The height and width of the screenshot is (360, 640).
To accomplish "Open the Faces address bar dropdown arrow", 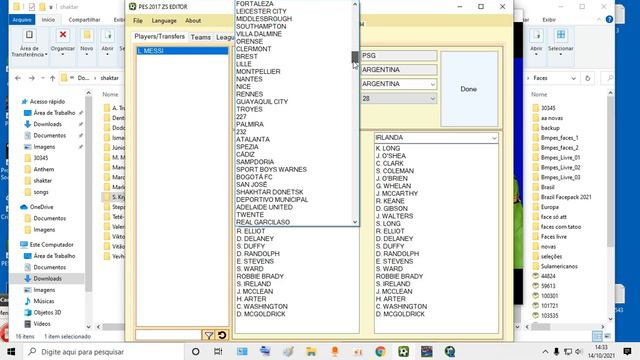I will [573, 78].
